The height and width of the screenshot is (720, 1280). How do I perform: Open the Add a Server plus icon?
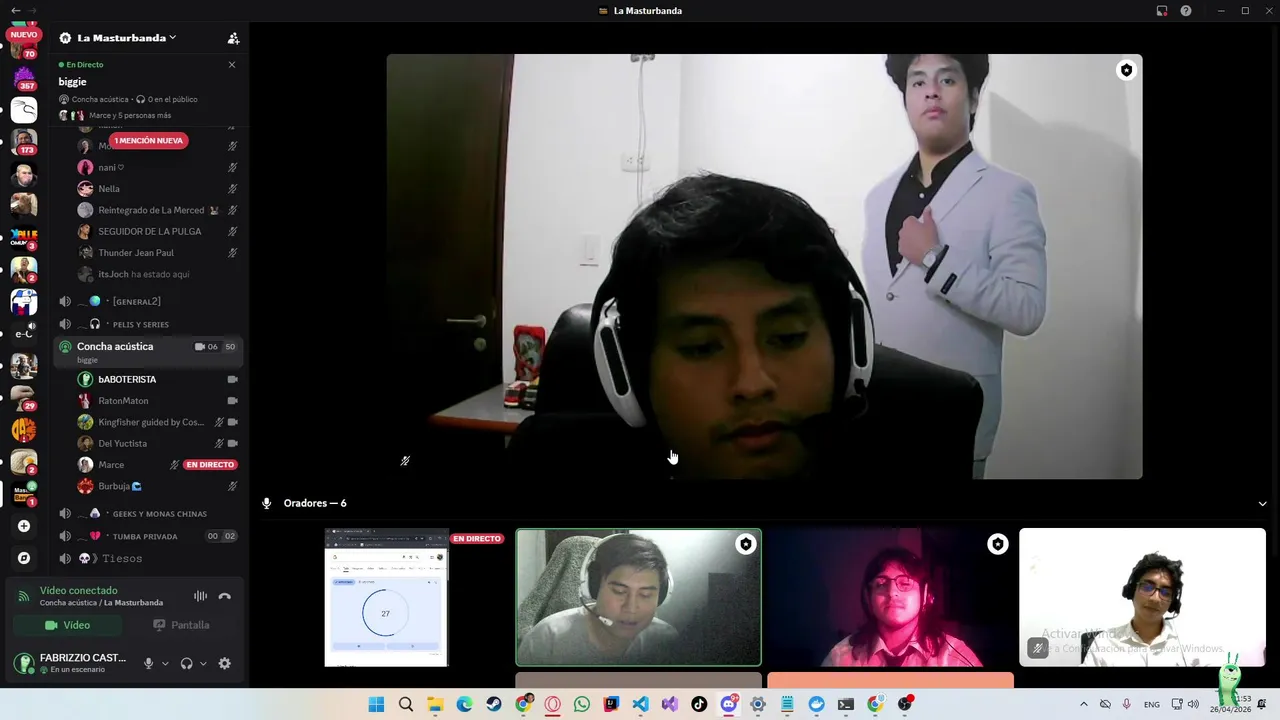click(24, 526)
